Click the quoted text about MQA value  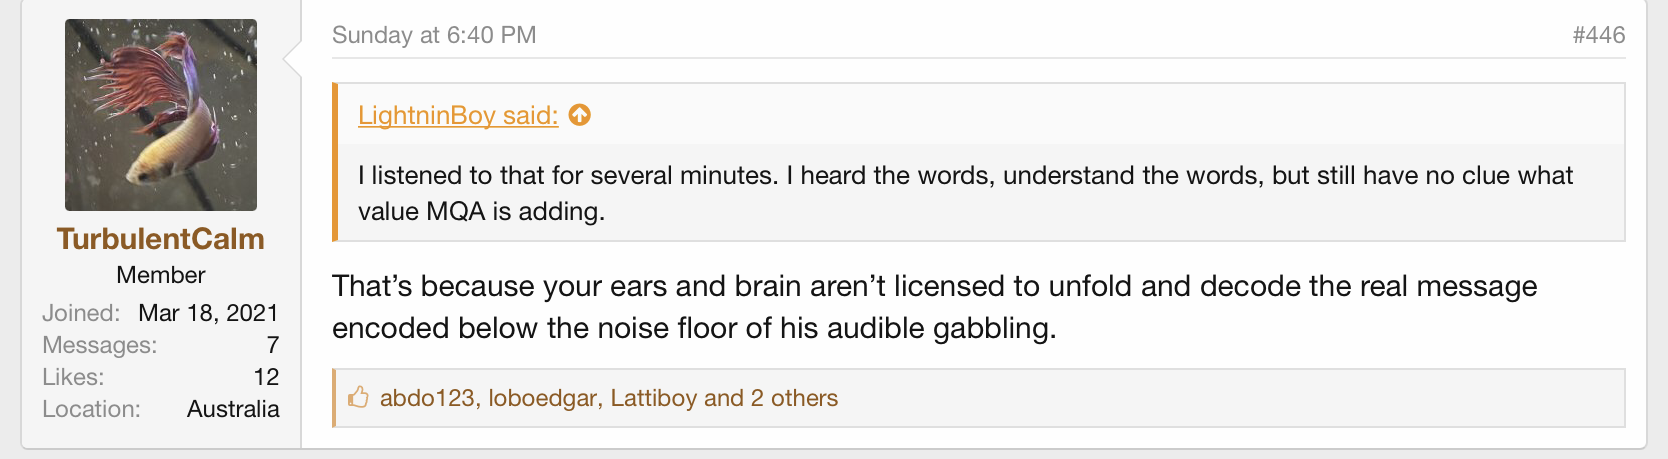tap(965, 193)
